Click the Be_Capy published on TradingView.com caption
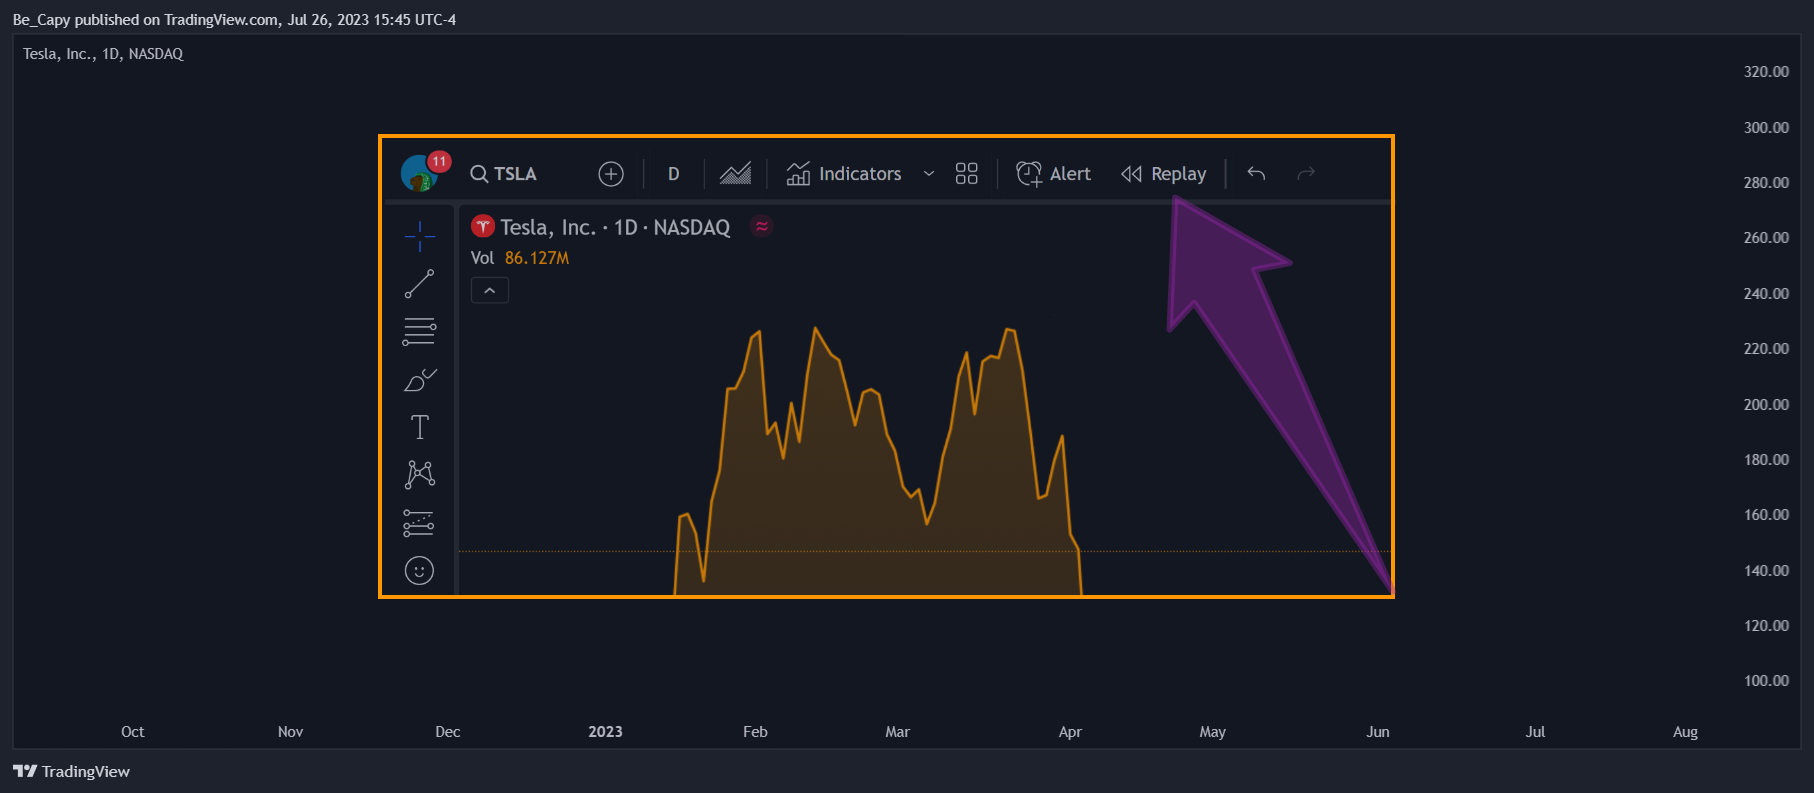 (x=234, y=20)
